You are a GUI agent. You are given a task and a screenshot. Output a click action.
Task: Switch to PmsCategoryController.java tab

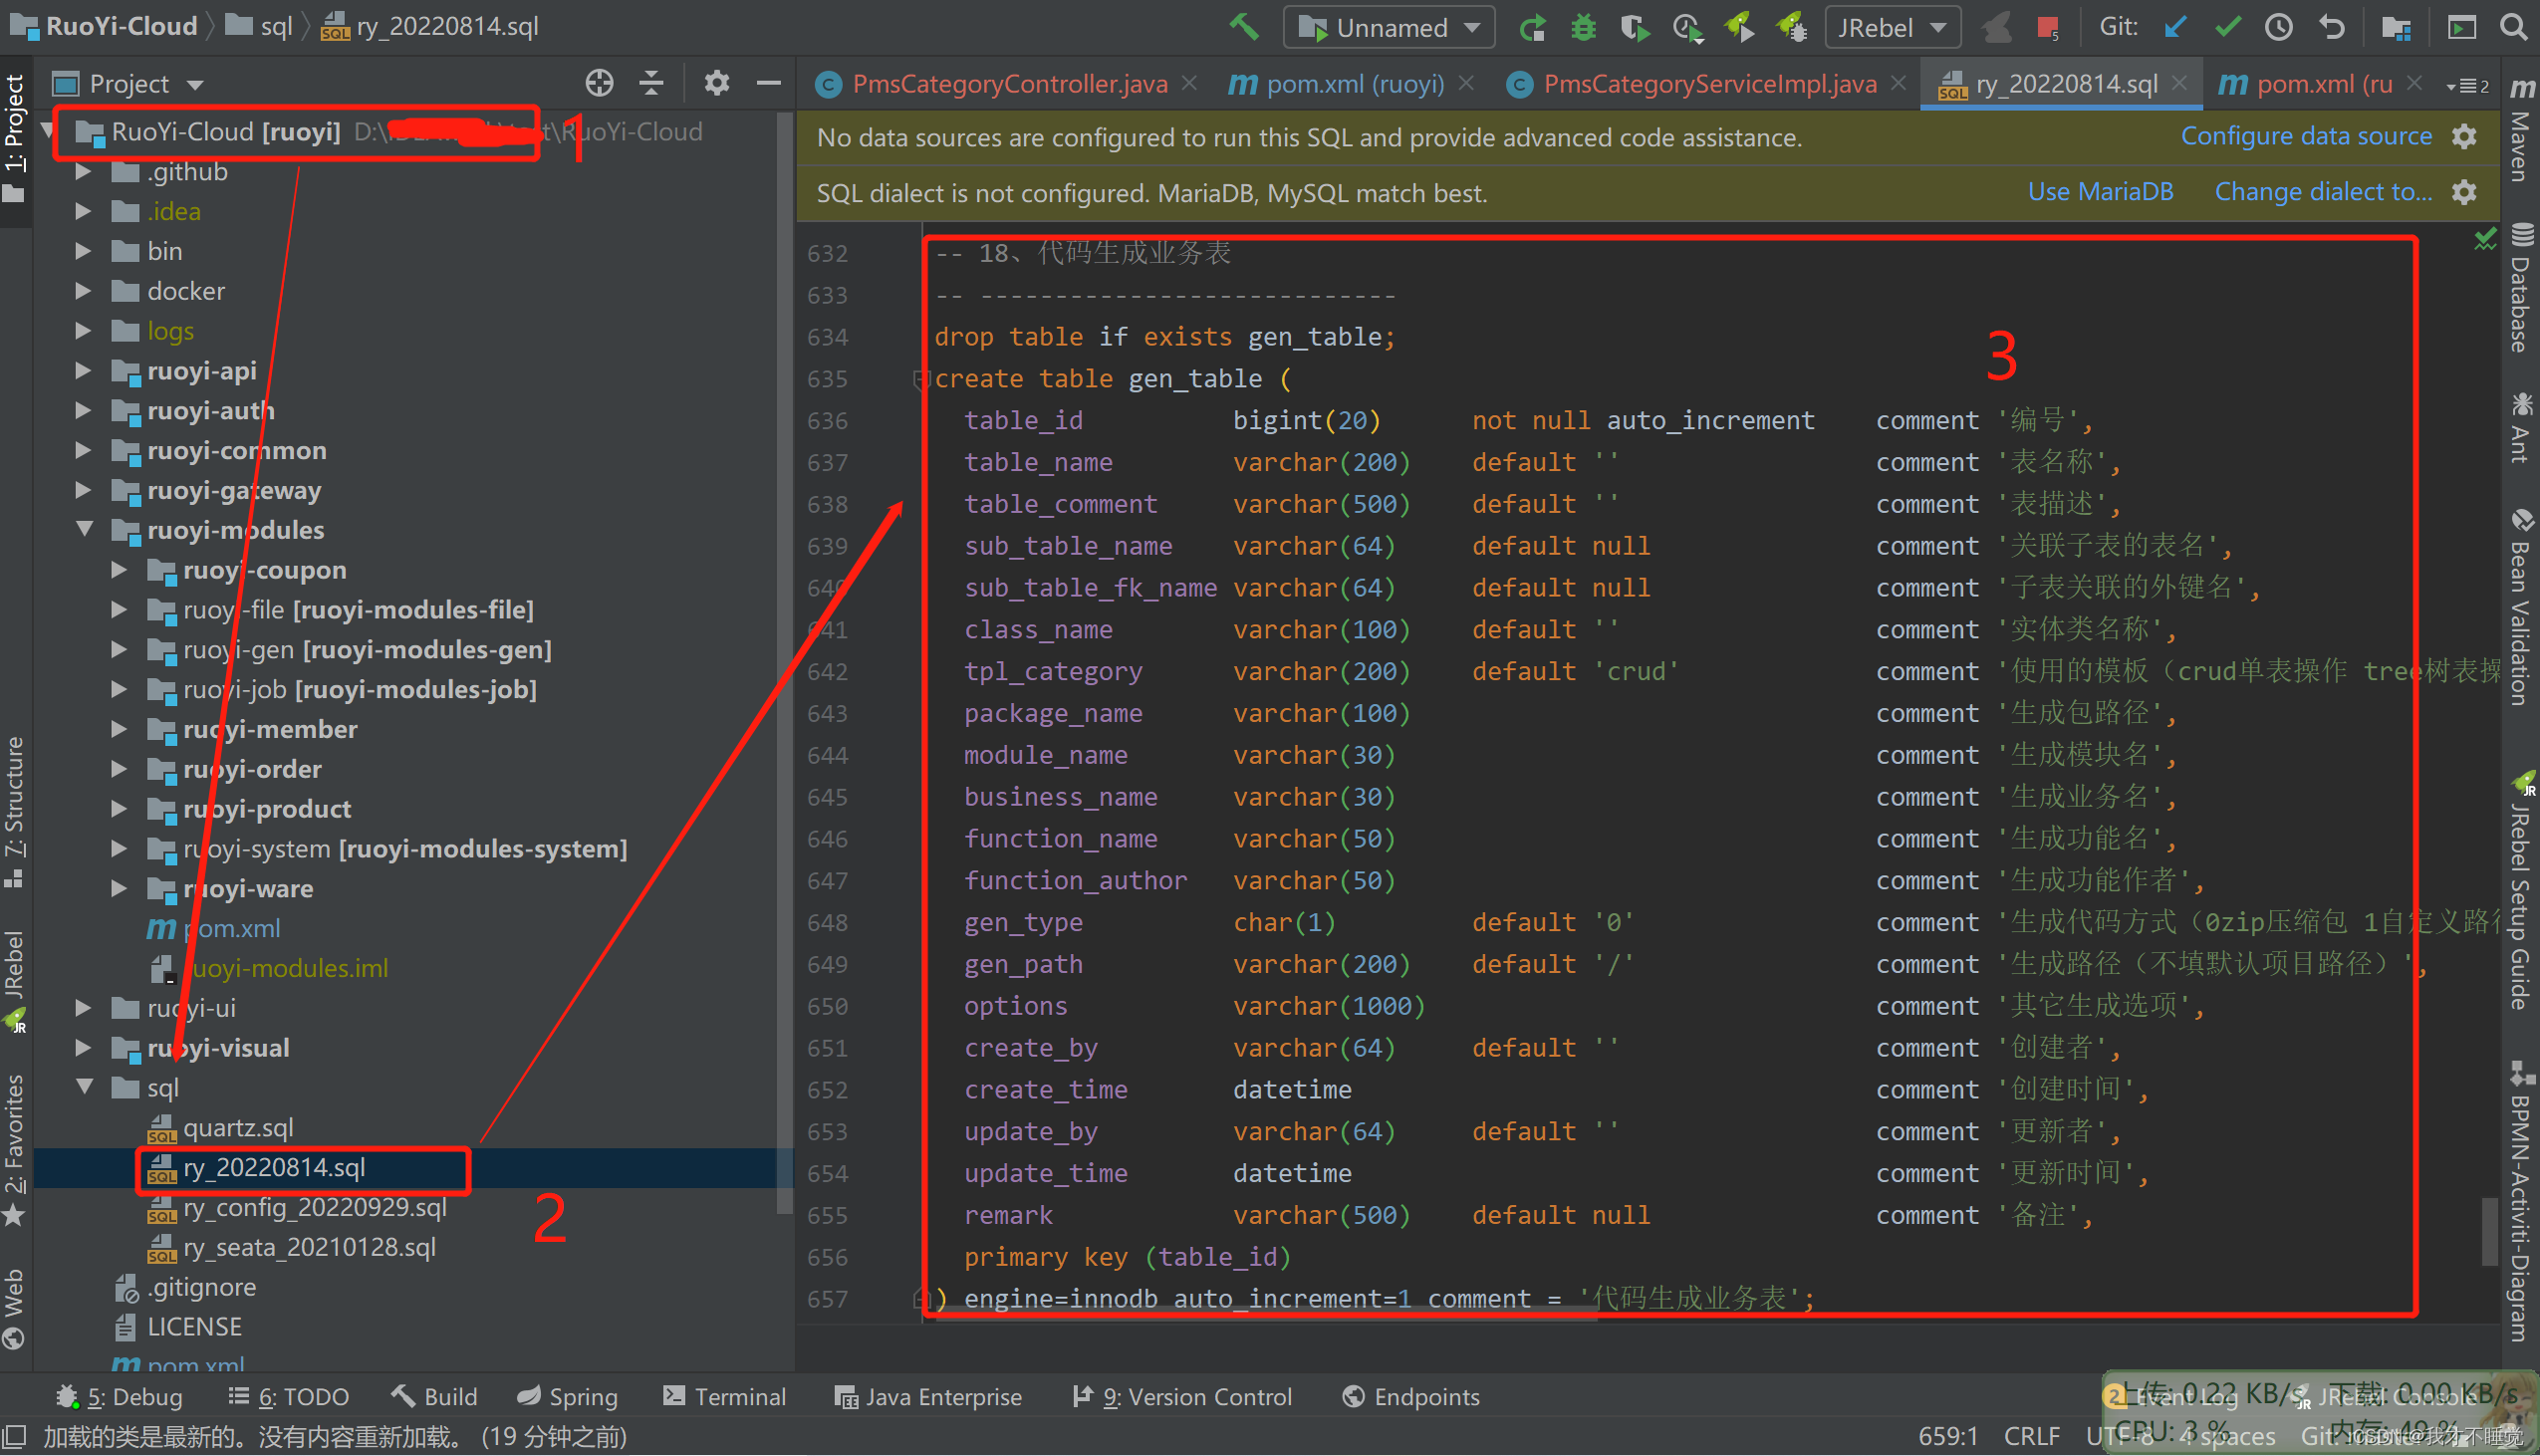1008,84
